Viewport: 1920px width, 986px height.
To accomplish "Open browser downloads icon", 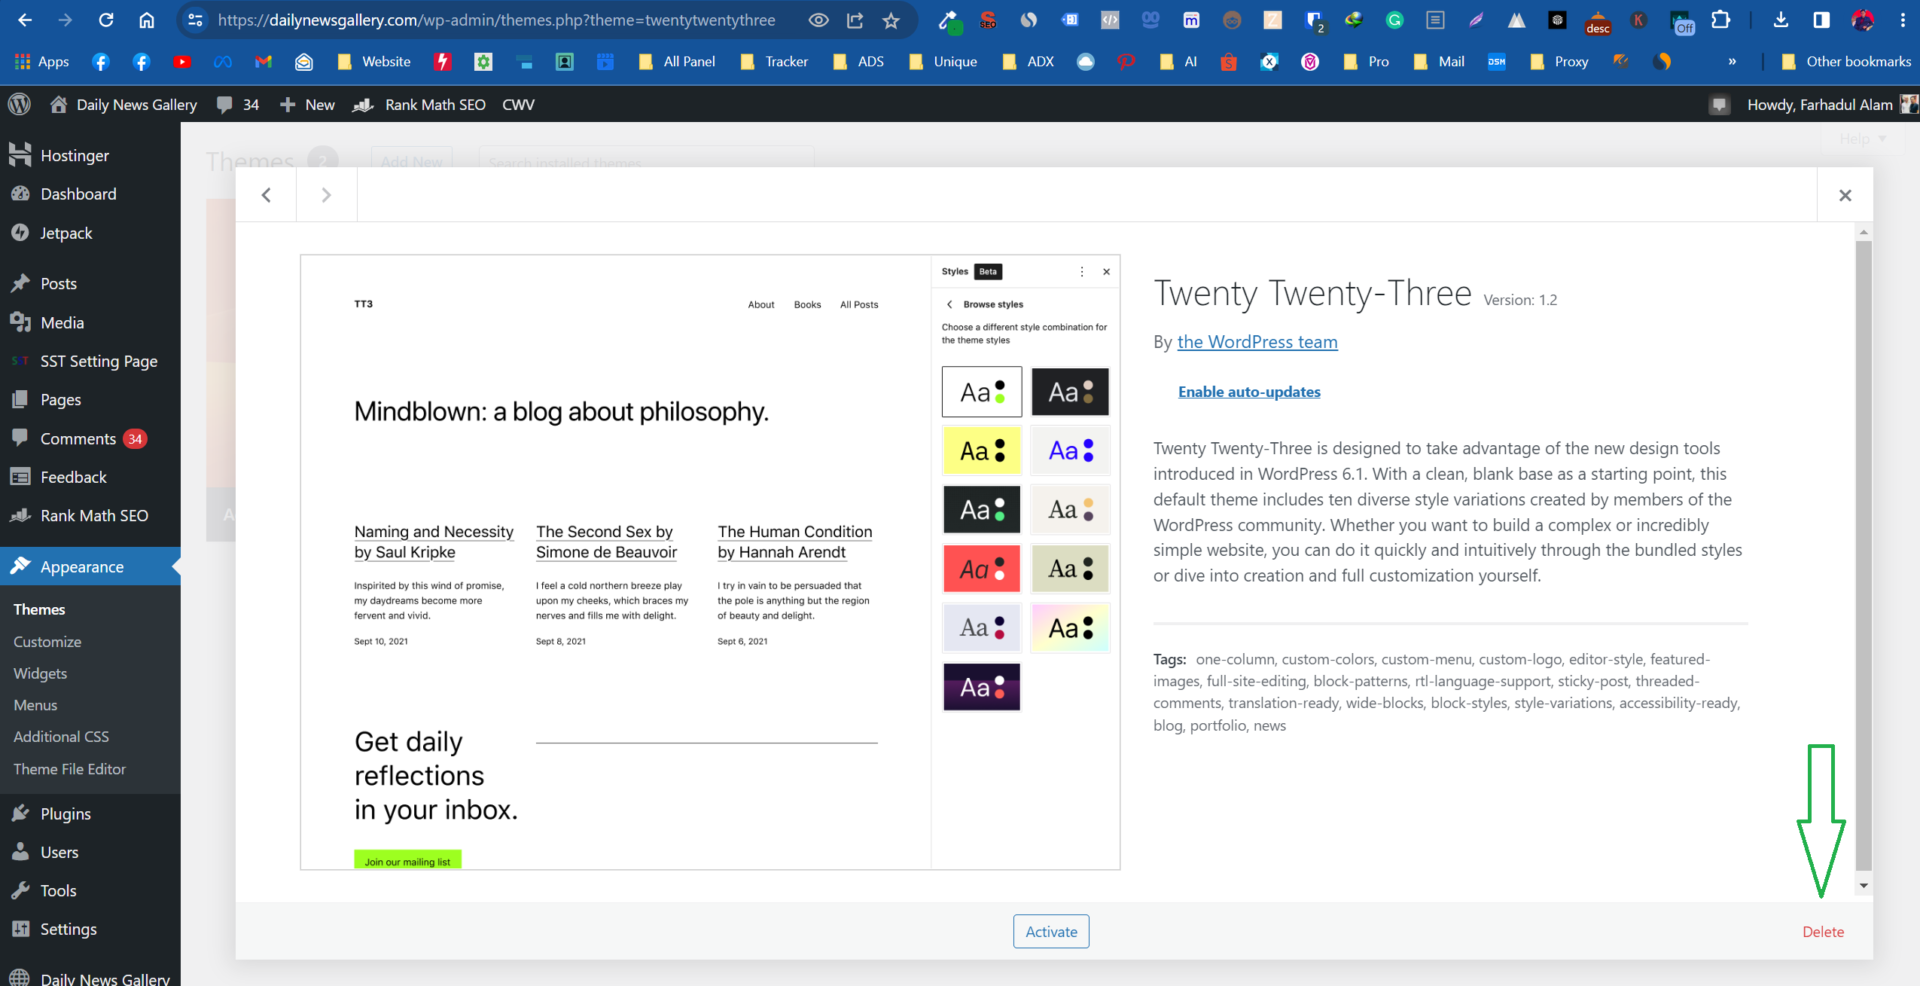I will 1781,20.
